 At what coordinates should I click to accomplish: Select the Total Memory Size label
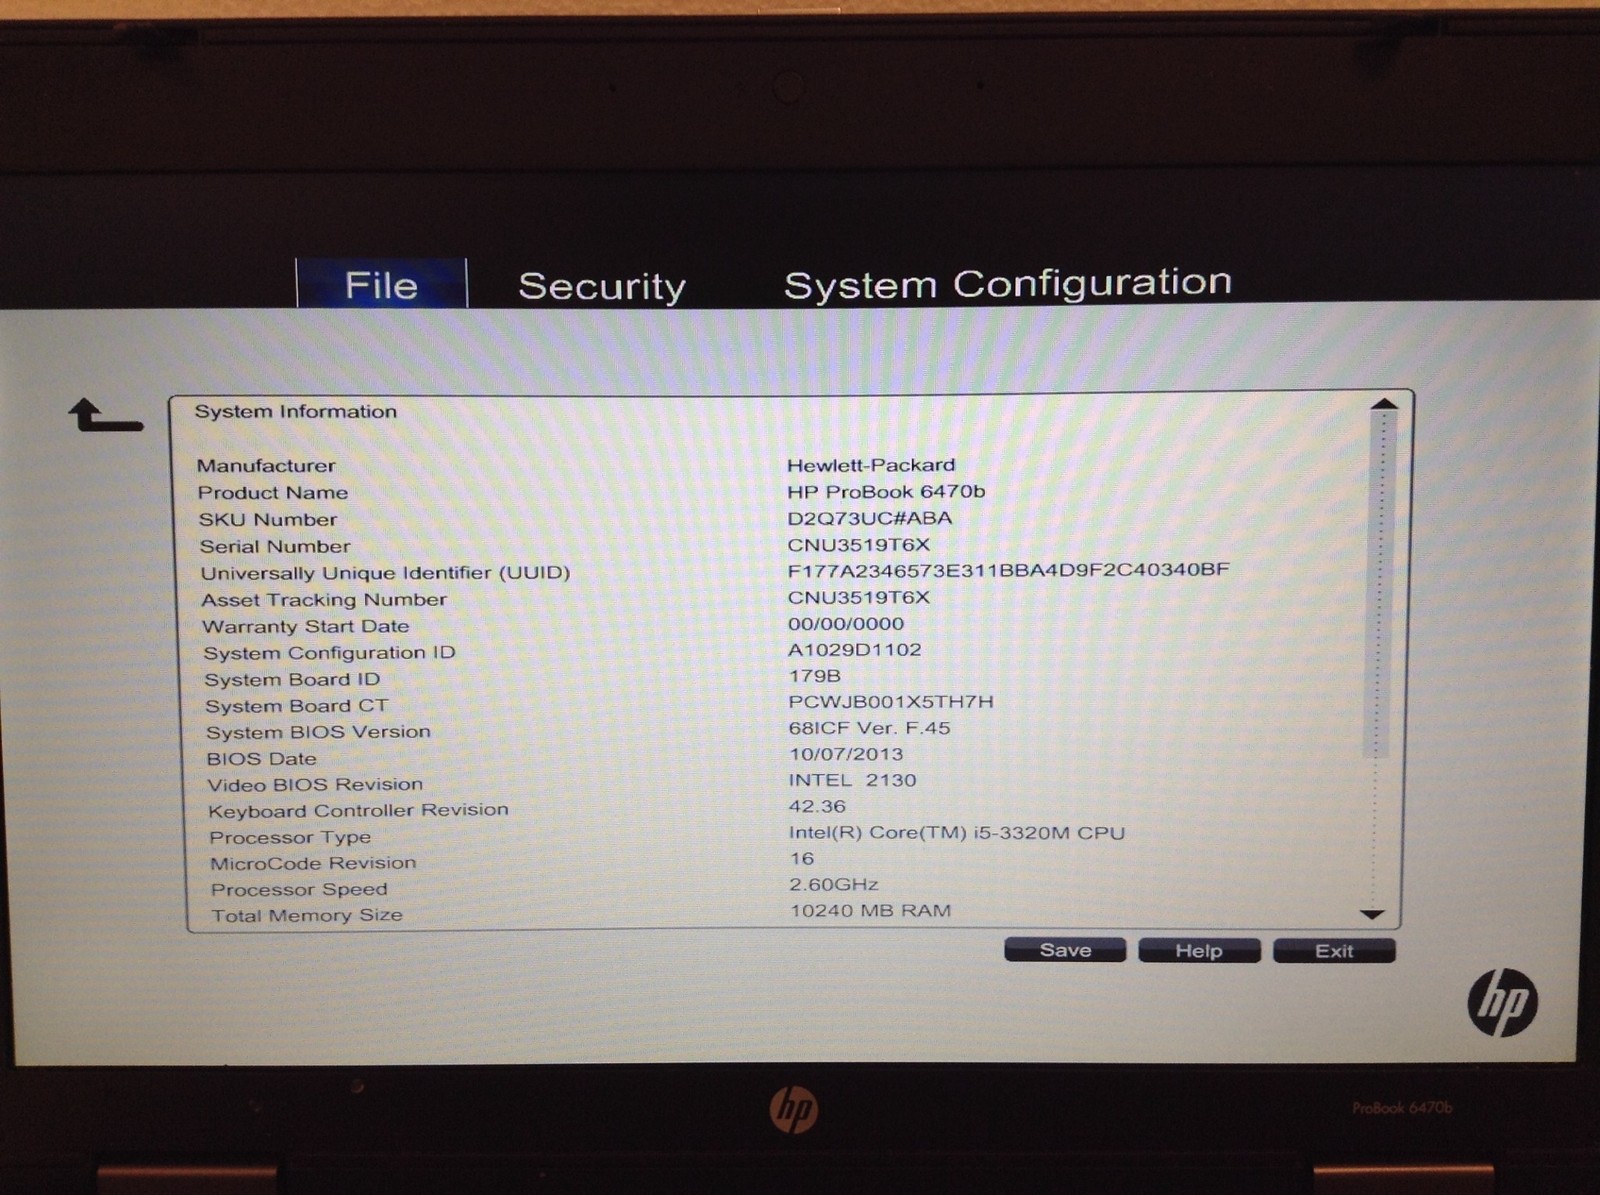tap(307, 915)
